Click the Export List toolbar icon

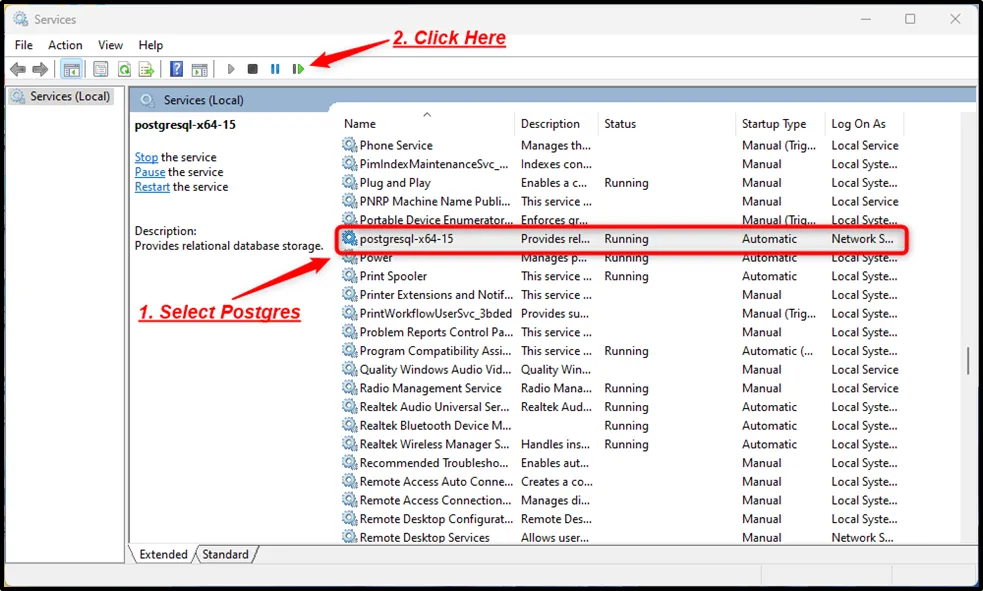tap(146, 69)
